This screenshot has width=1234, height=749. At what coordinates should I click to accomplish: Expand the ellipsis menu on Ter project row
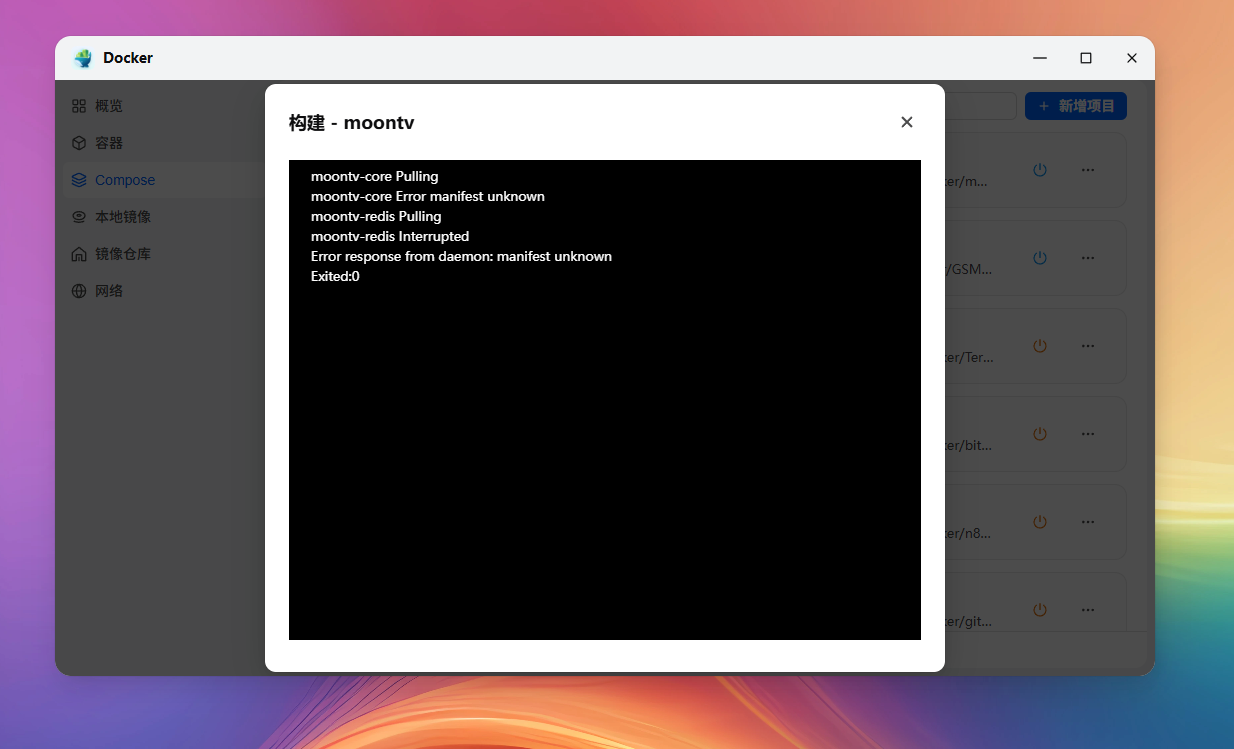pos(1088,346)
